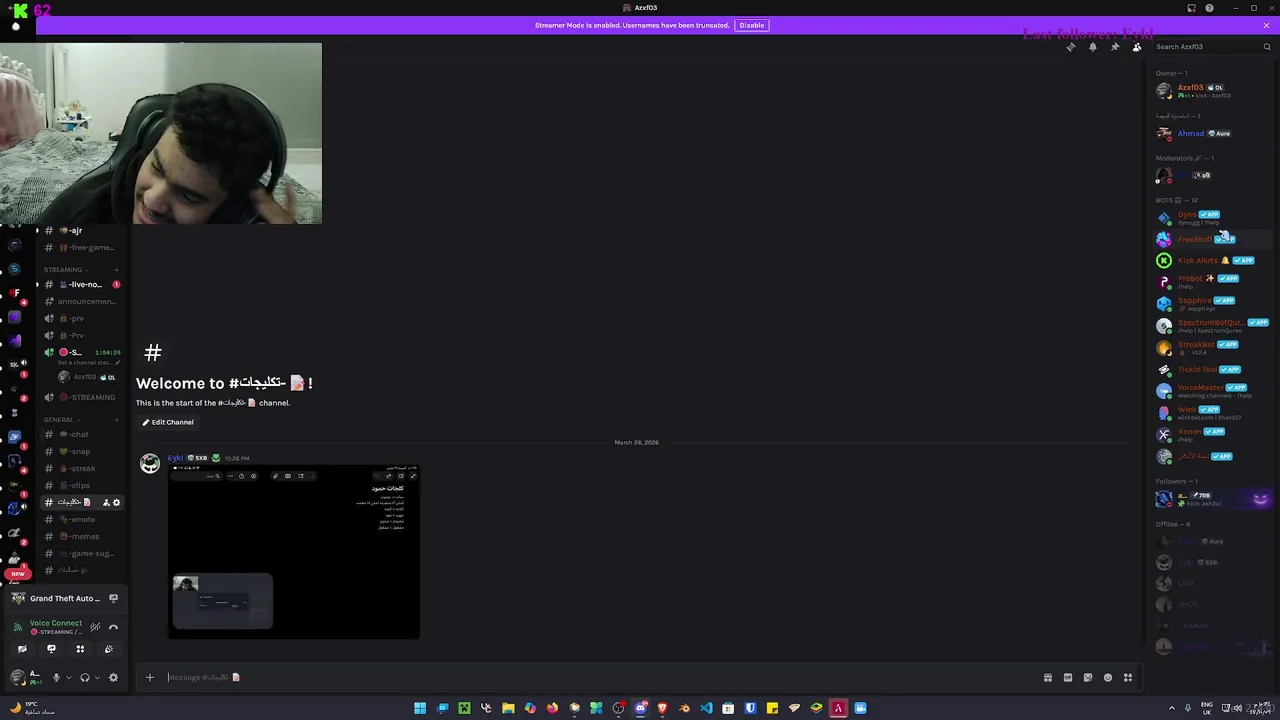1280x720 pixels.
Task: Open the apps launcher icon in message bar
Action: tap(1128, 677)
